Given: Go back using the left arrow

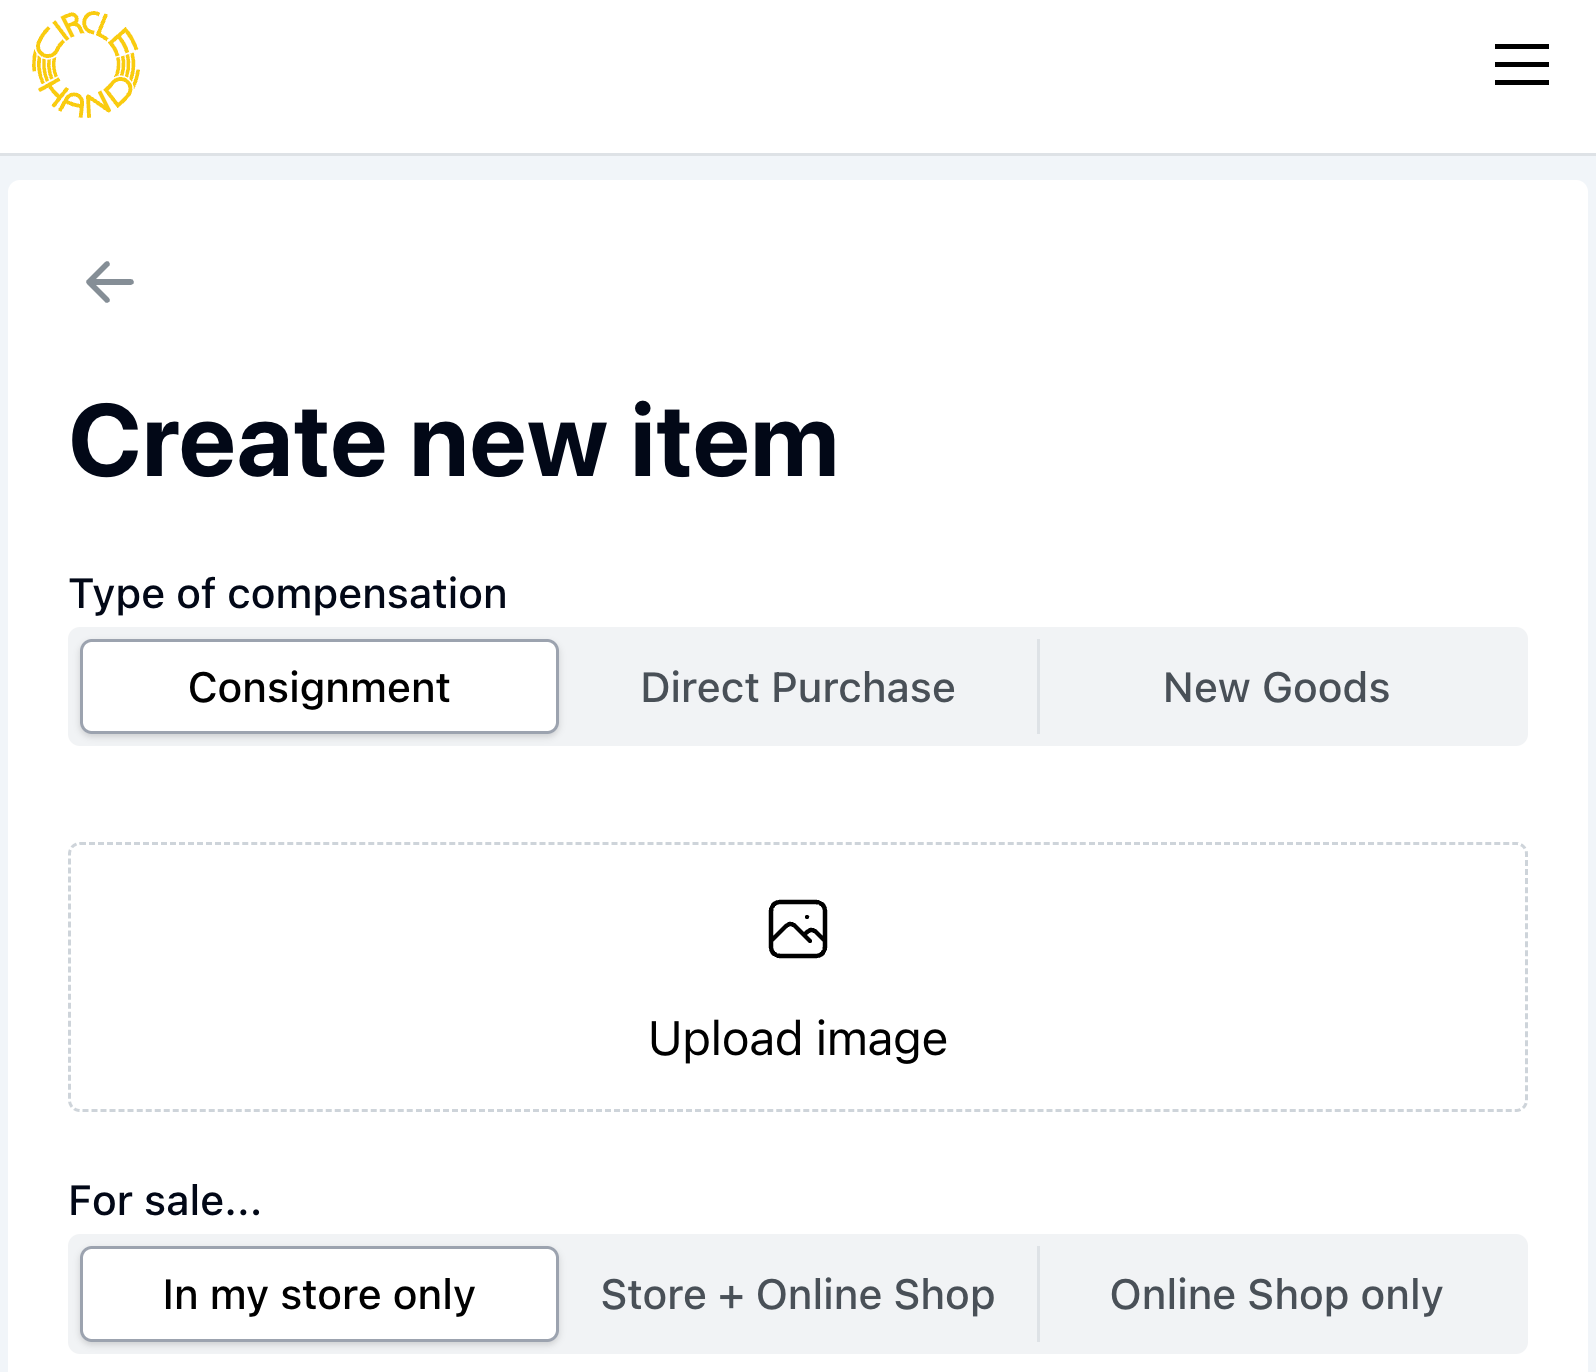Looking at the screenshot, I should click(x=110, y=282).
